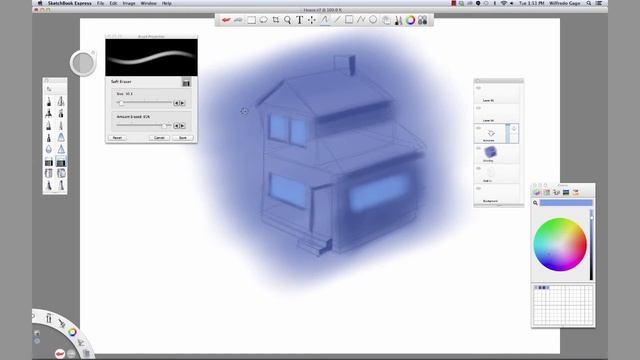The image size is (640, 360).
Task: Select the pencil brush in brush palette
Action: [x=49, y=101]
